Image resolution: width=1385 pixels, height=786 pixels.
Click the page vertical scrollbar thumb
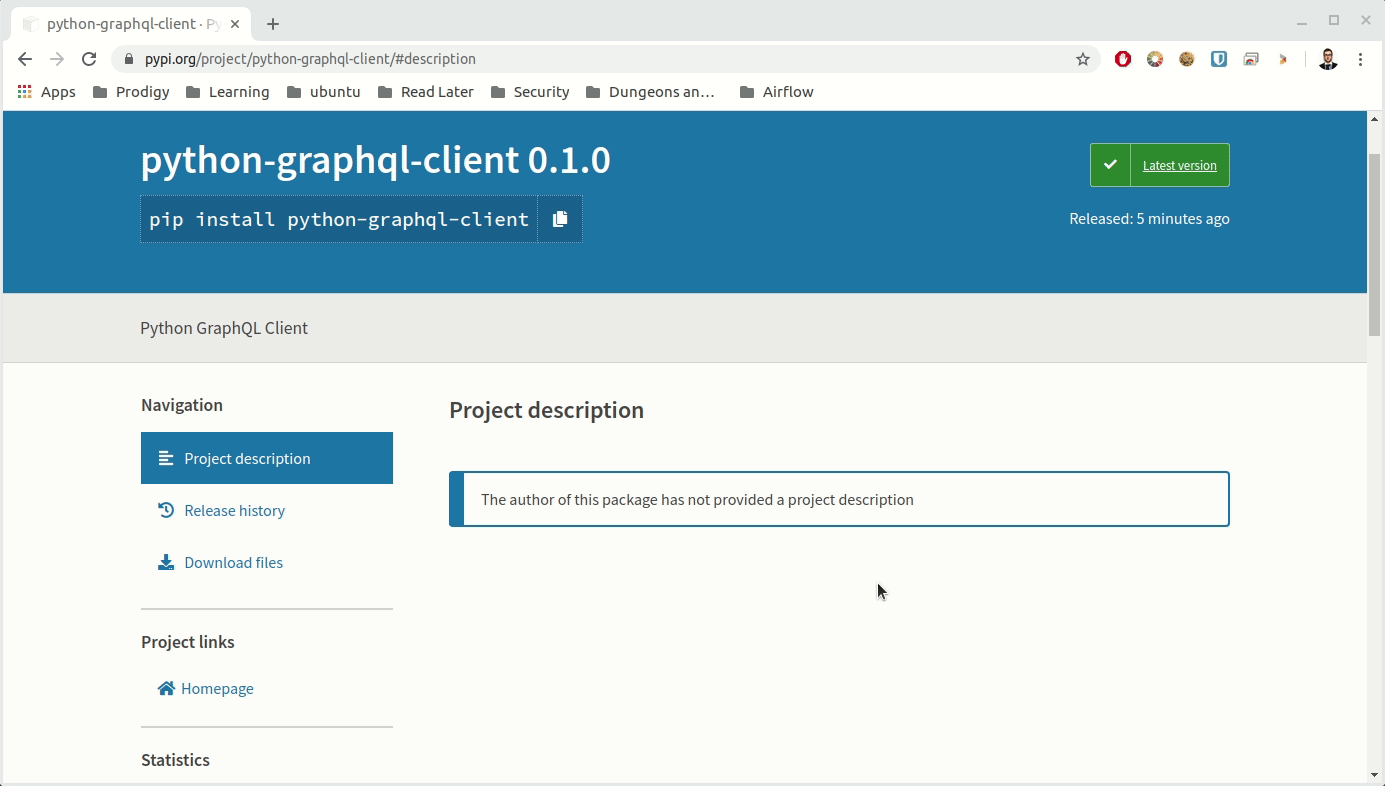1375,245
